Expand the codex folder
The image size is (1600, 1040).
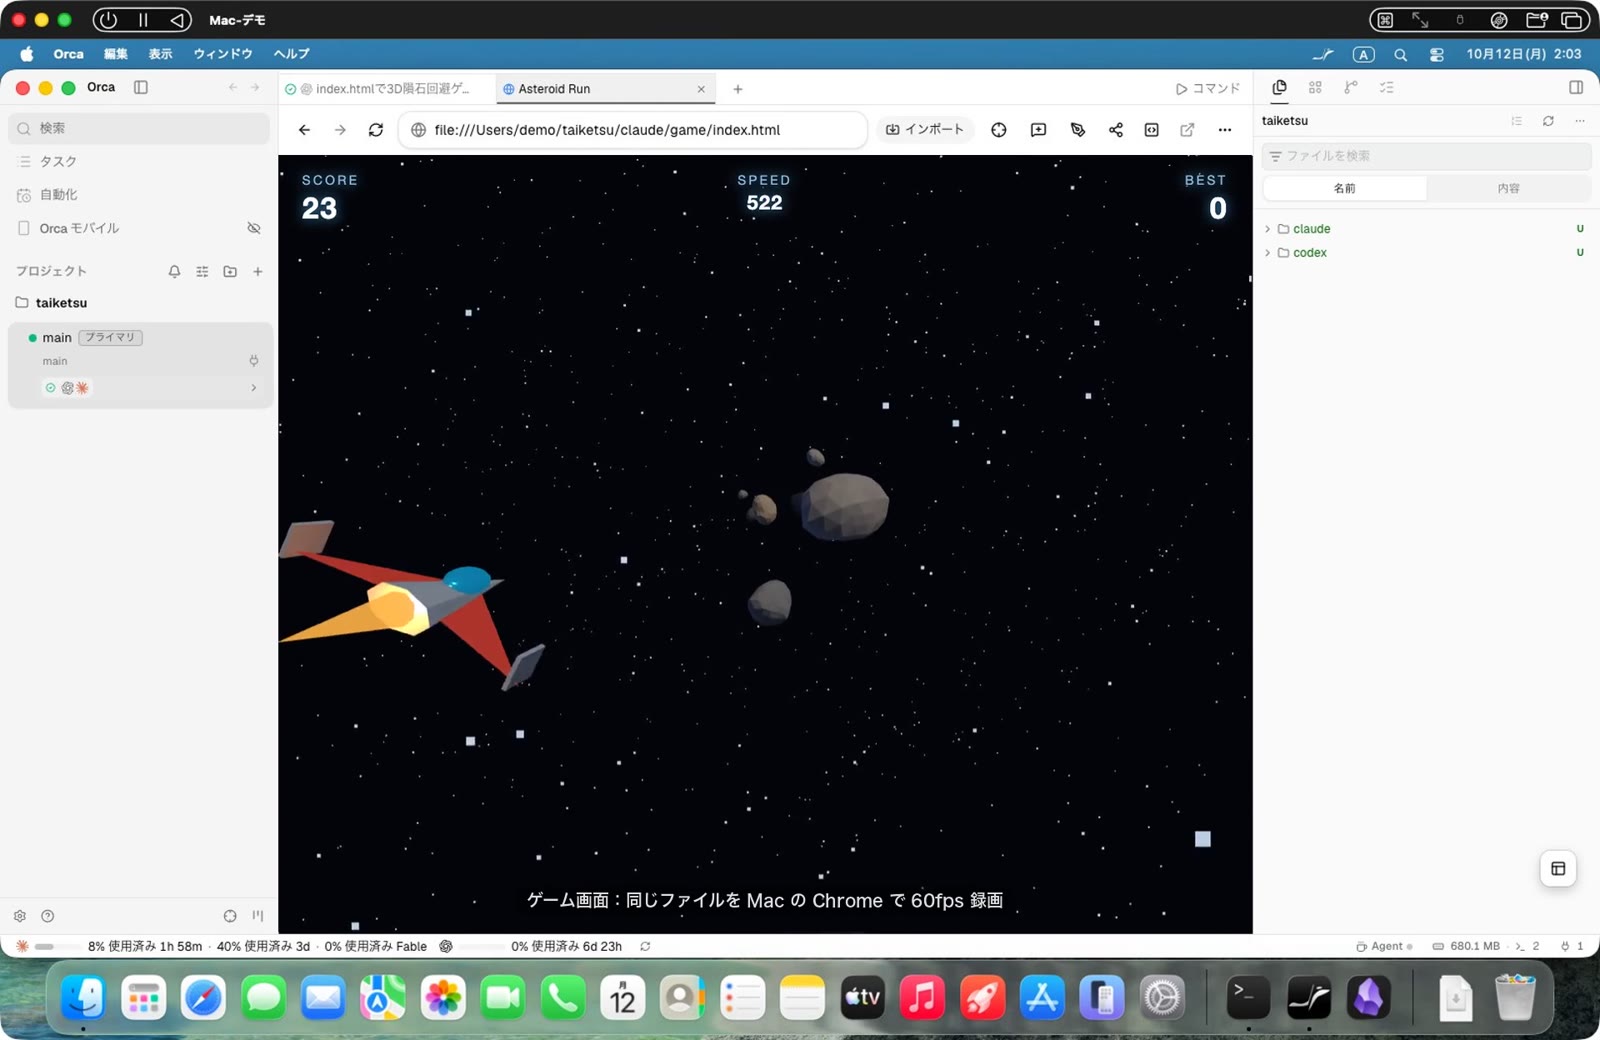1309,253
